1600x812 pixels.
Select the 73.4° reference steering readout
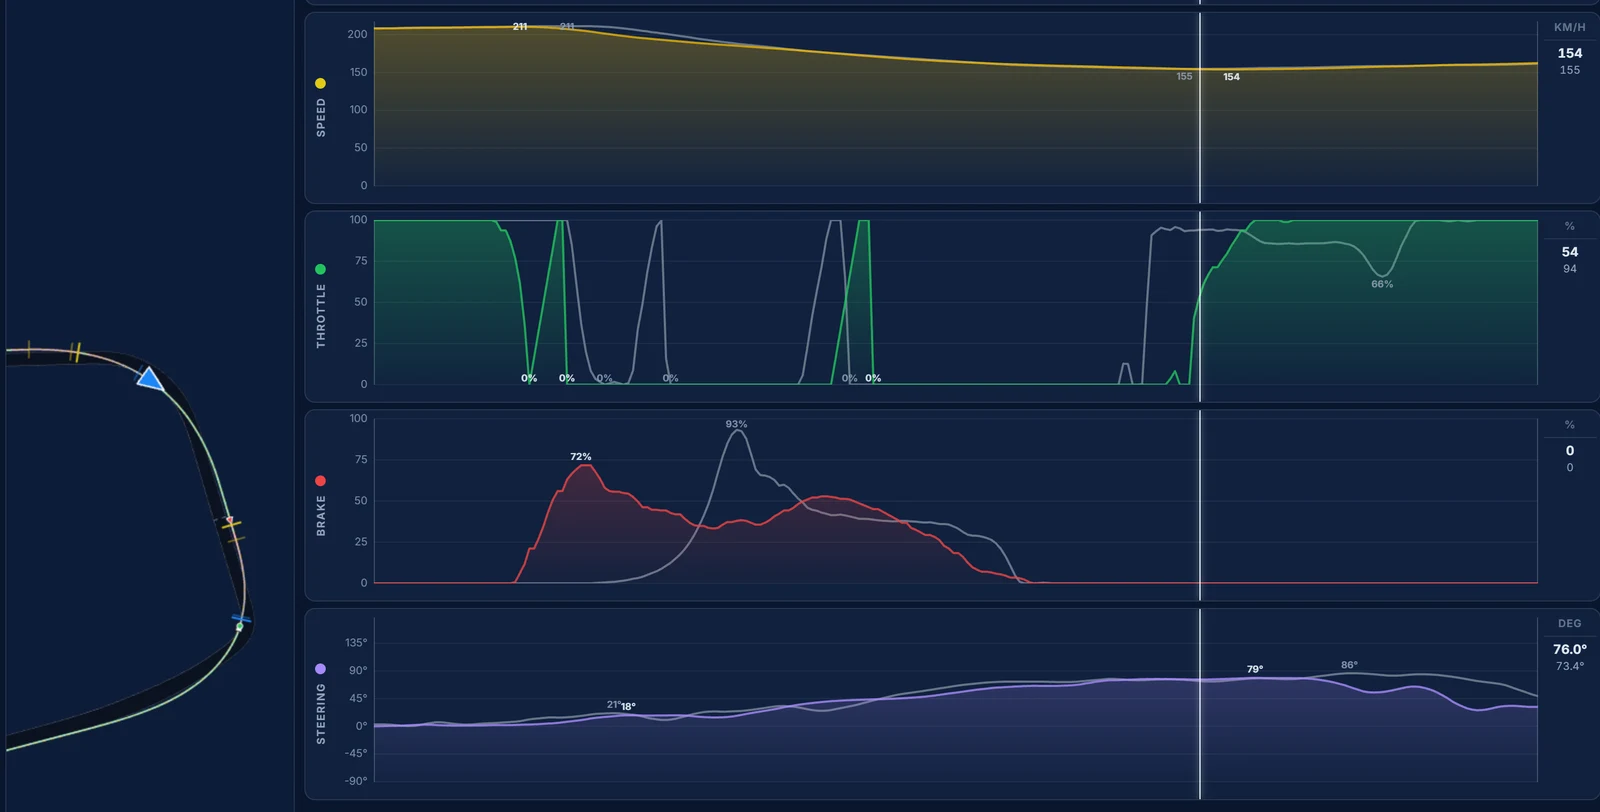1569,666
